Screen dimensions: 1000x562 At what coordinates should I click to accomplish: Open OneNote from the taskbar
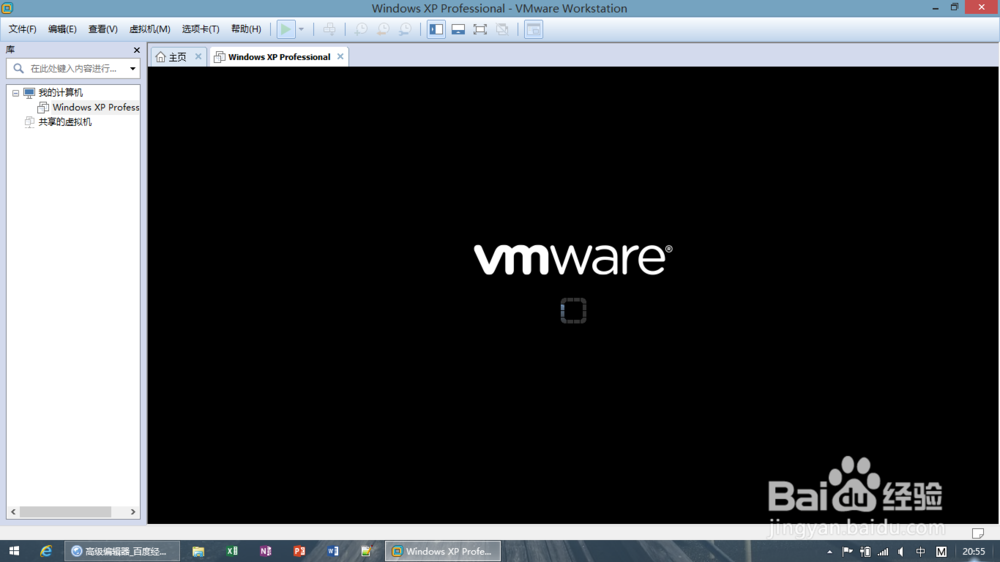265,551
